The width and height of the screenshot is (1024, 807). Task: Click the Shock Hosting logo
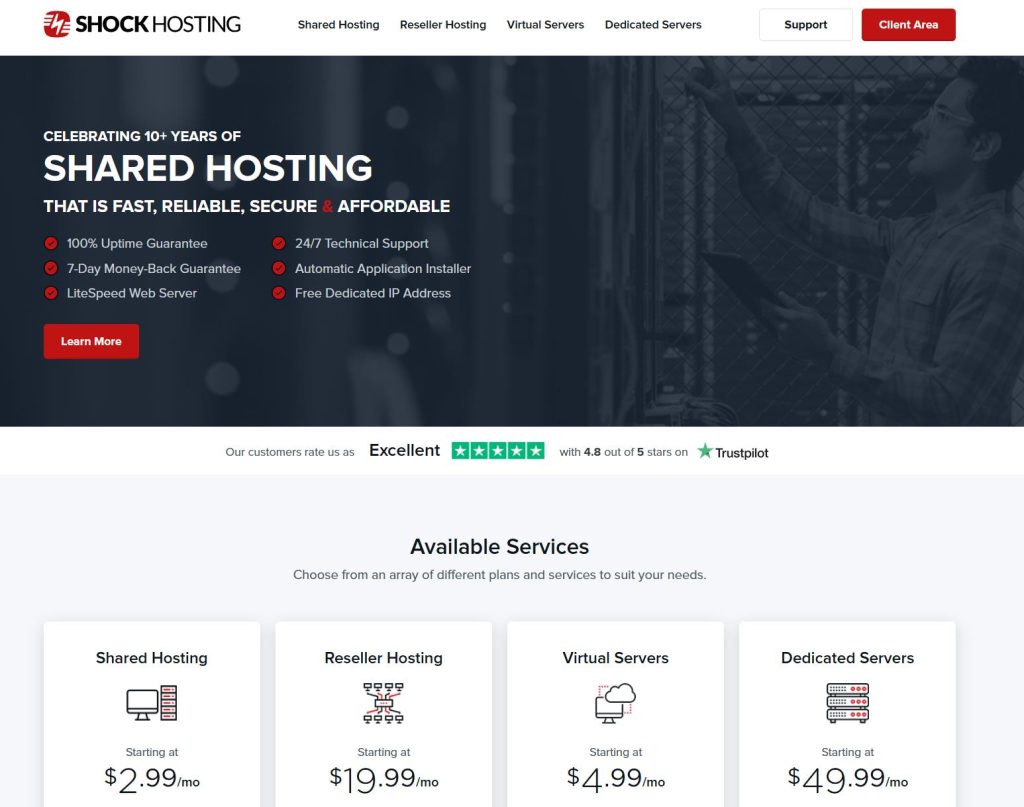pos(142,24)
